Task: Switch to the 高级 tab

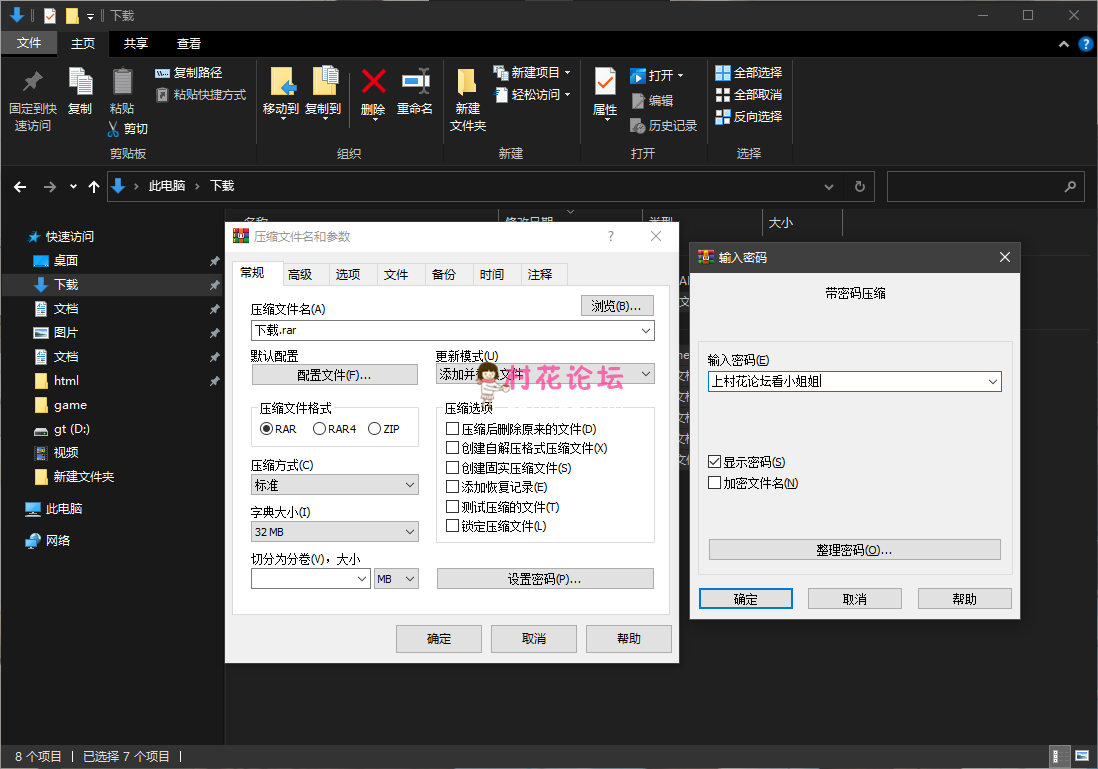Action: click(300, 275)
